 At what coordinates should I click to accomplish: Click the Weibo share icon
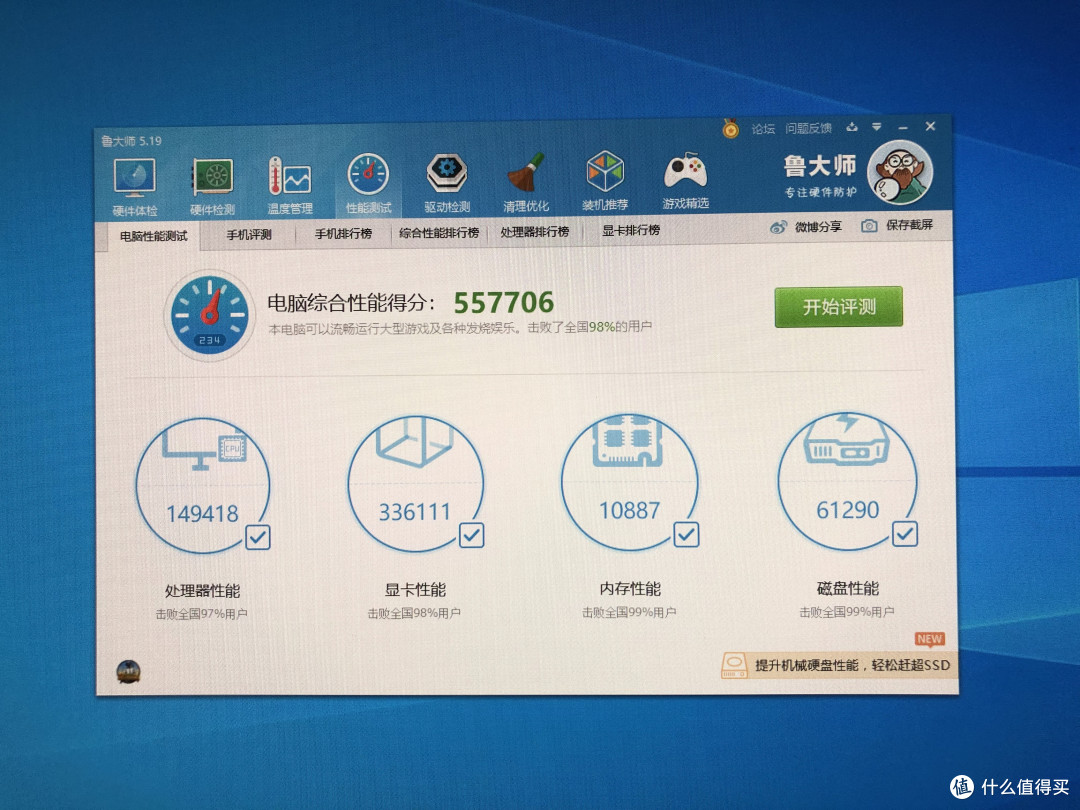tap(778, 227)
